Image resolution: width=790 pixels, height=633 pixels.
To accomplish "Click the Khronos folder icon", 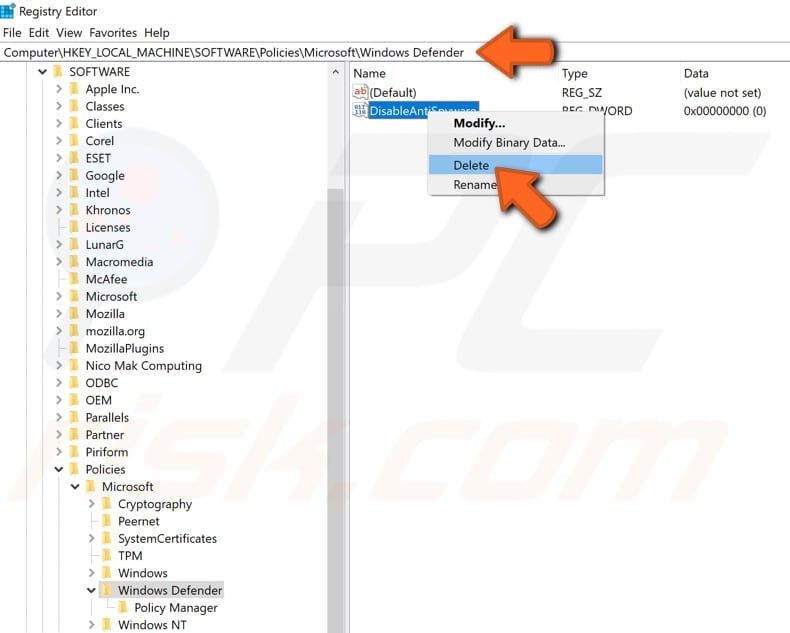I will tap(74, 210).
